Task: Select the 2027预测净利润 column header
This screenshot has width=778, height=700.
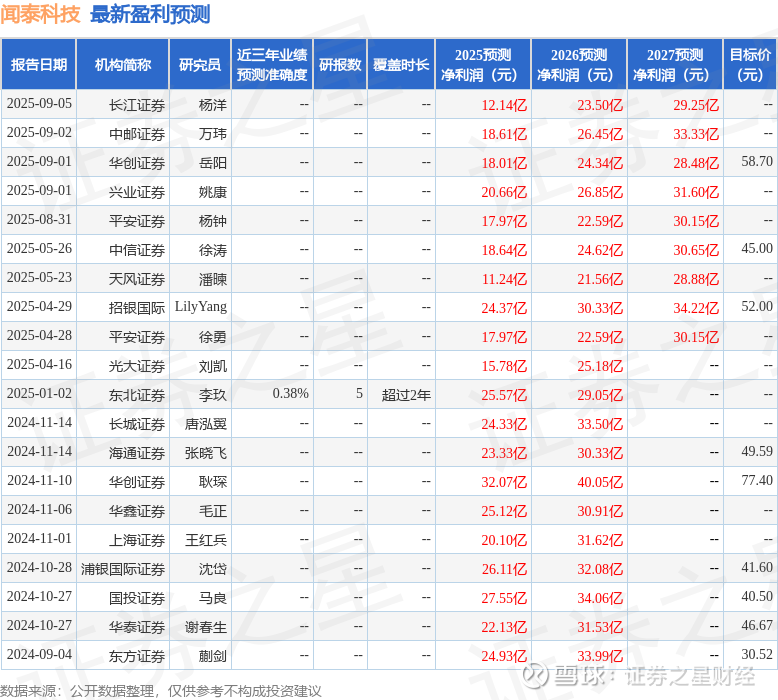Action: pyautogui.click(x=675, y=64)
